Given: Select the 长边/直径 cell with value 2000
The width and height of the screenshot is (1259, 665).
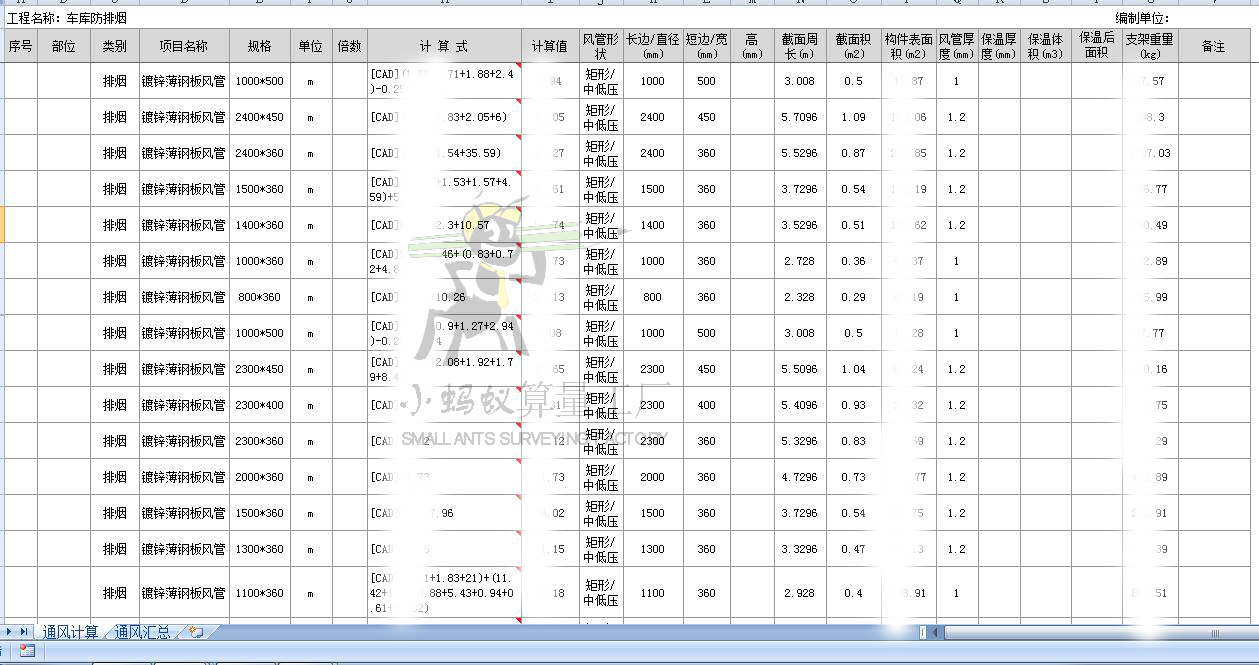Looking at the screenshot, I should (652, 477).
